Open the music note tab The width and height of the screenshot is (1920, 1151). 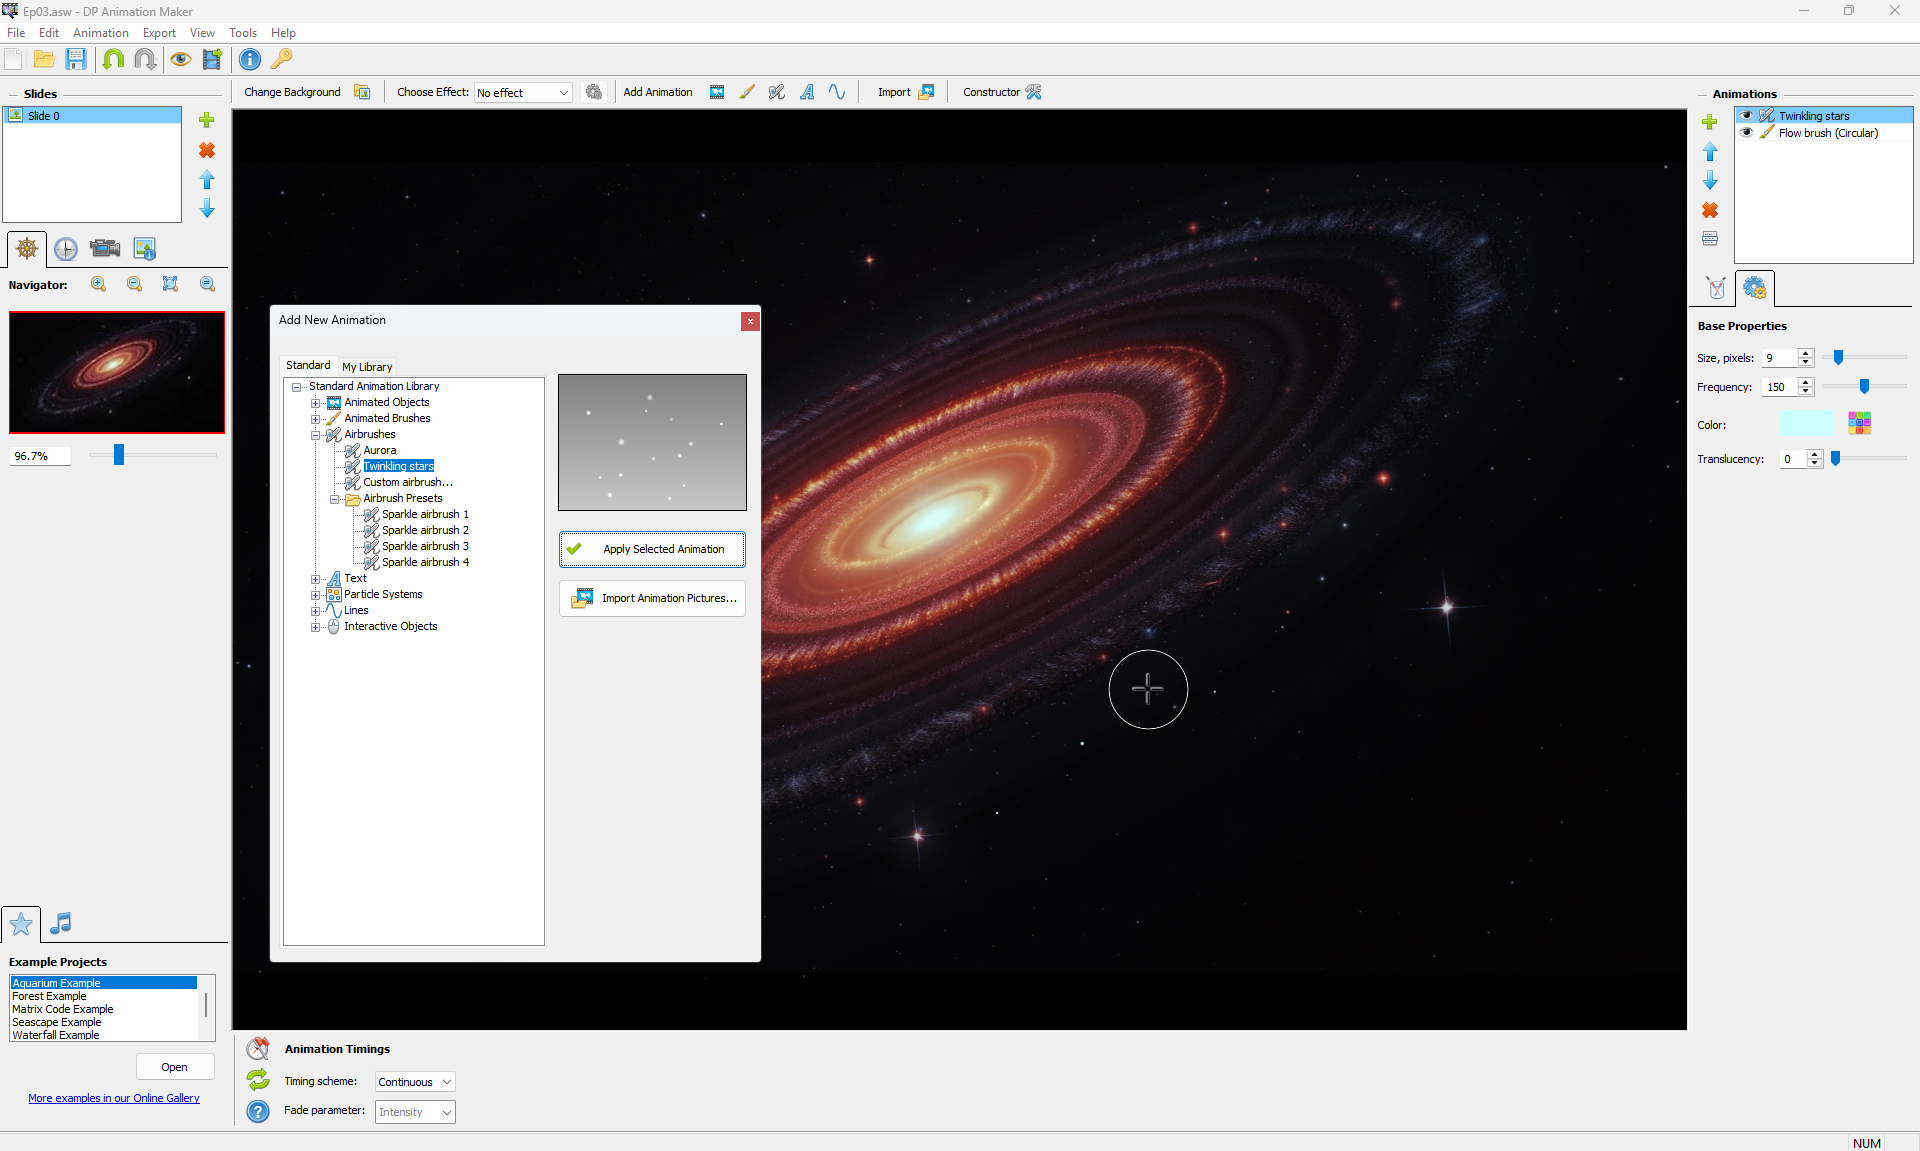tap(61, 923)
